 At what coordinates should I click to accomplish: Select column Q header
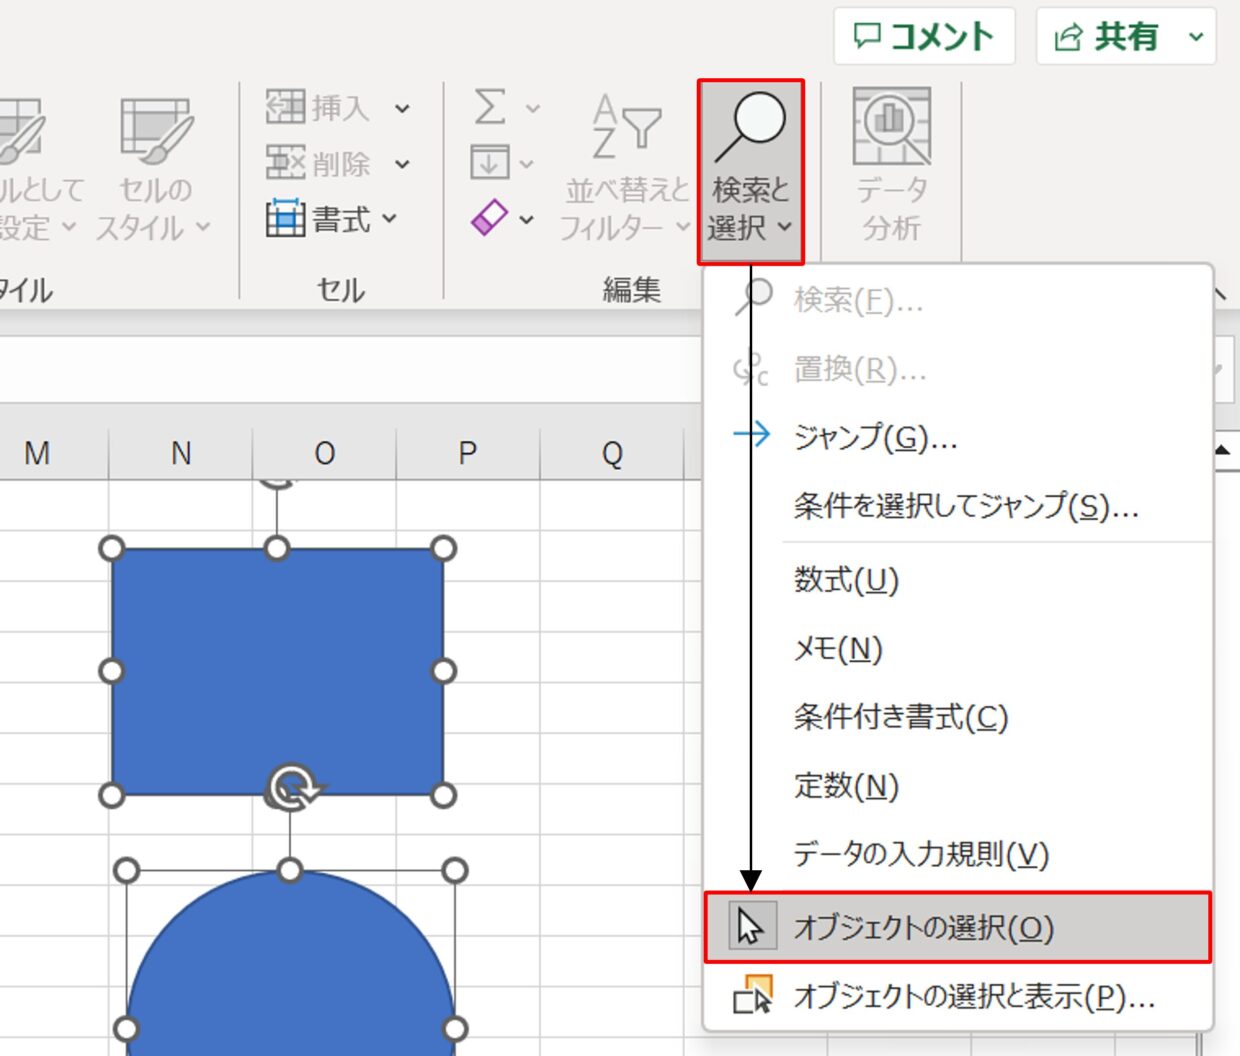[612, 453]
